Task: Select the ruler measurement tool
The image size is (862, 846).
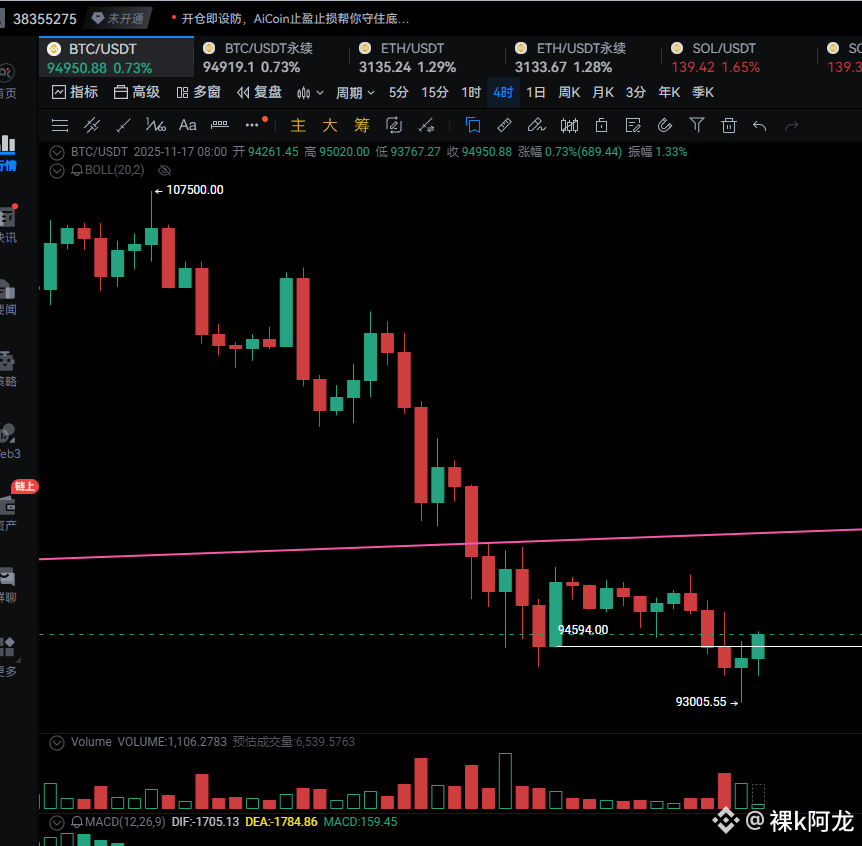Action: coord(504,125)
